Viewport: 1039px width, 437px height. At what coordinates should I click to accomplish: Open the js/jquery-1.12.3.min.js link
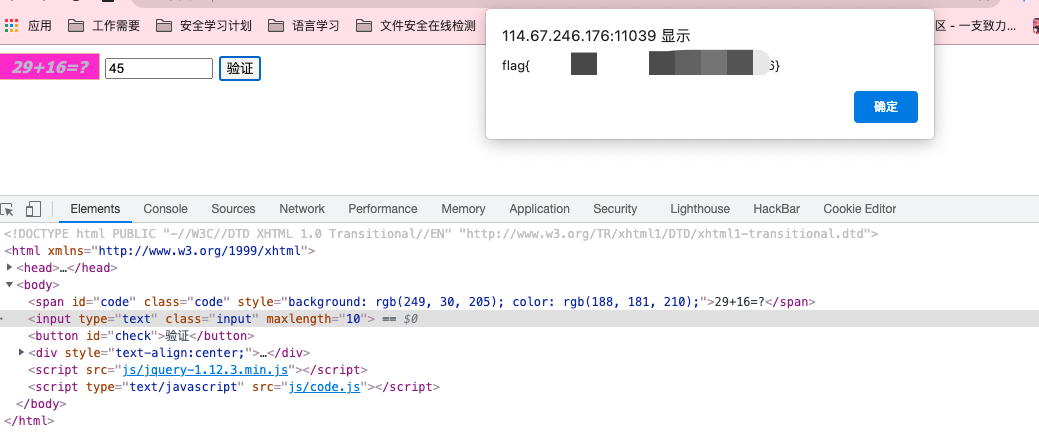205,370
